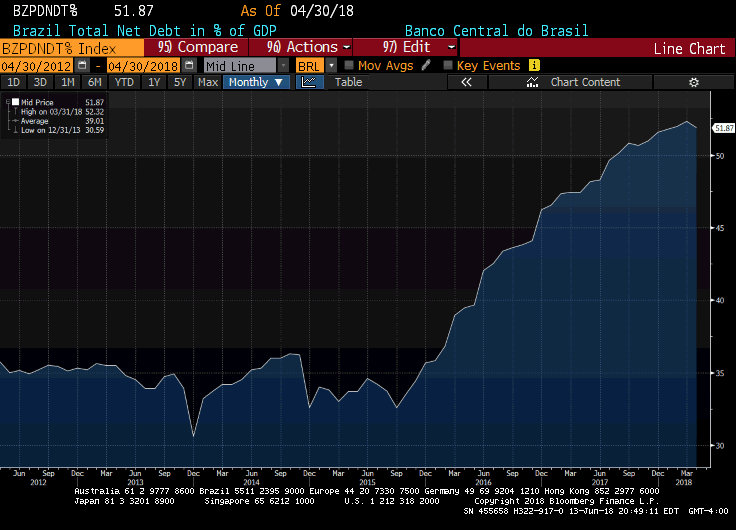Open chart settings gear icon
This screenshot has height=530, width=736.
[695, 82]
